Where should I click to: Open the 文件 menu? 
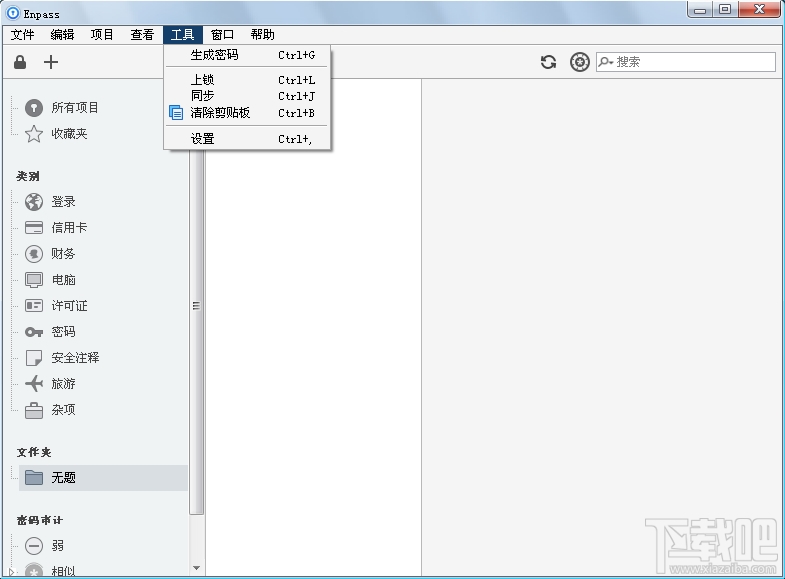23,35
